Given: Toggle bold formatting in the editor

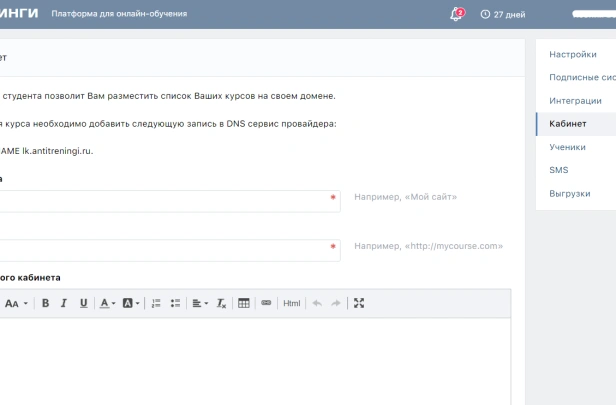Looking at the screenshot, I should (46, 303).
